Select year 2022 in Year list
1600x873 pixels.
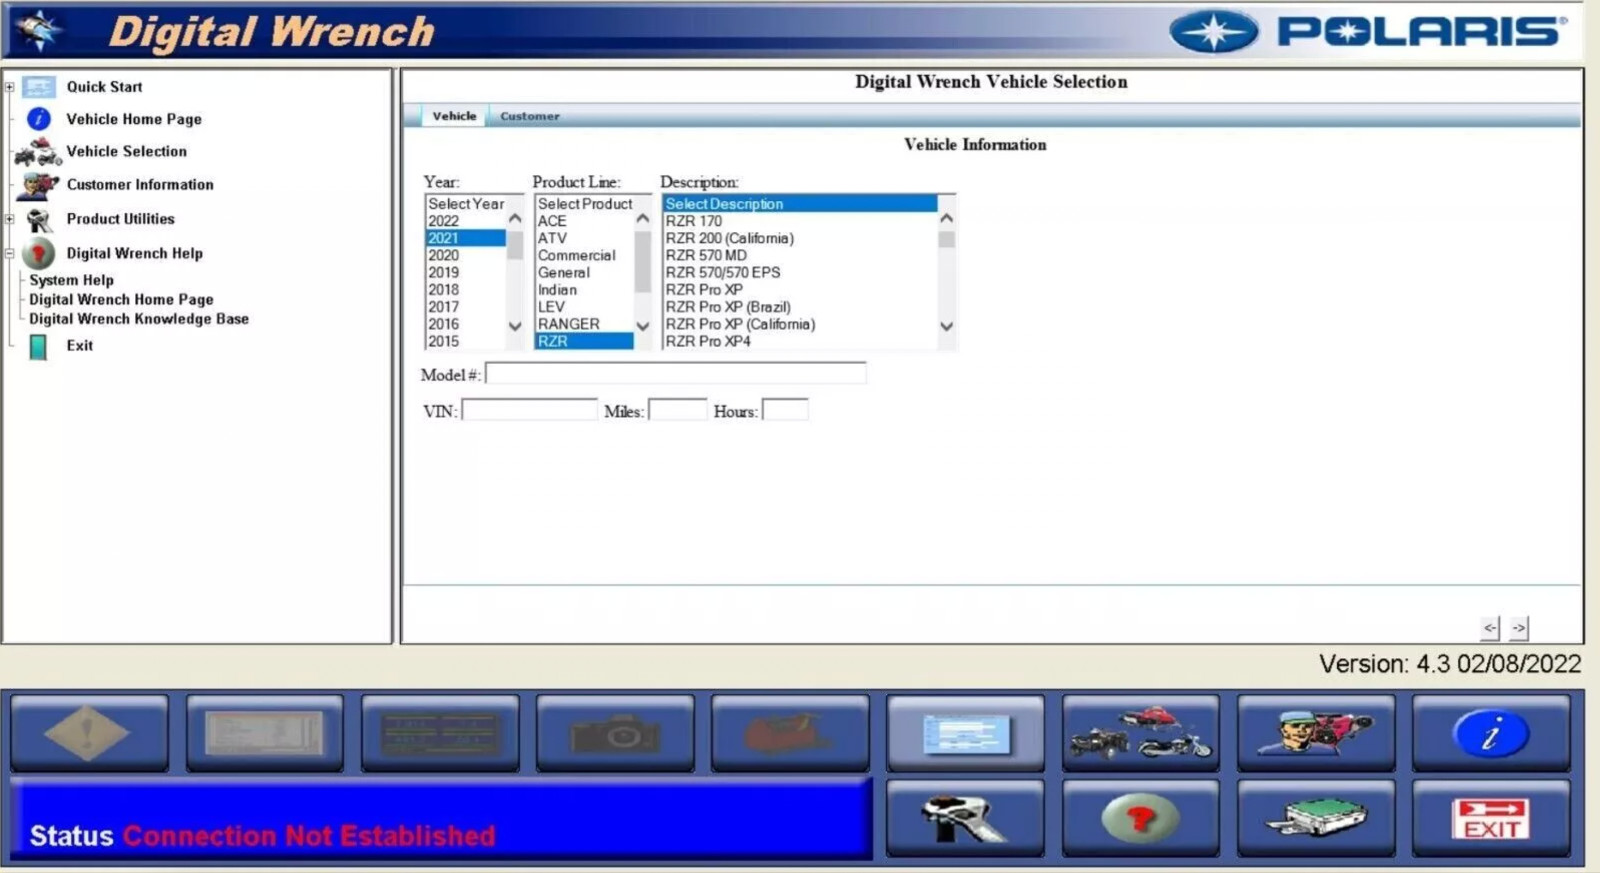466,221
